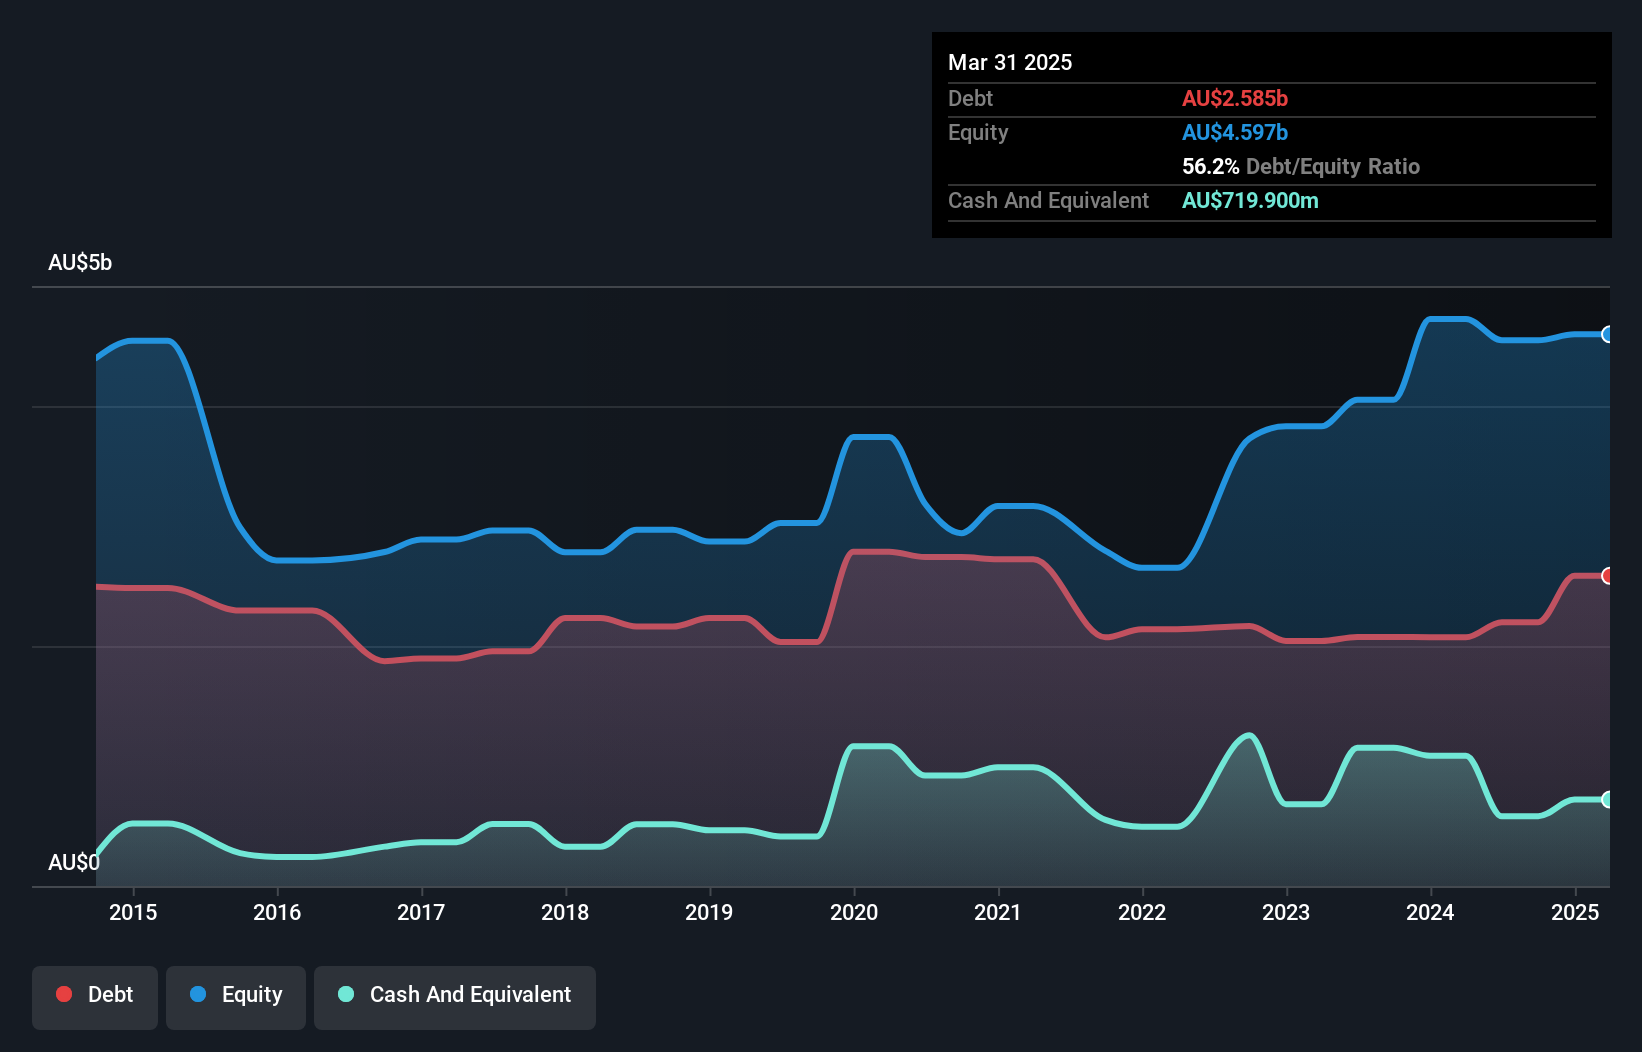This screenshot has height=1052, width=1642.
Task: Click the AU$5b y-axis label
Action: pyautogui.click(x=80, y=263)
